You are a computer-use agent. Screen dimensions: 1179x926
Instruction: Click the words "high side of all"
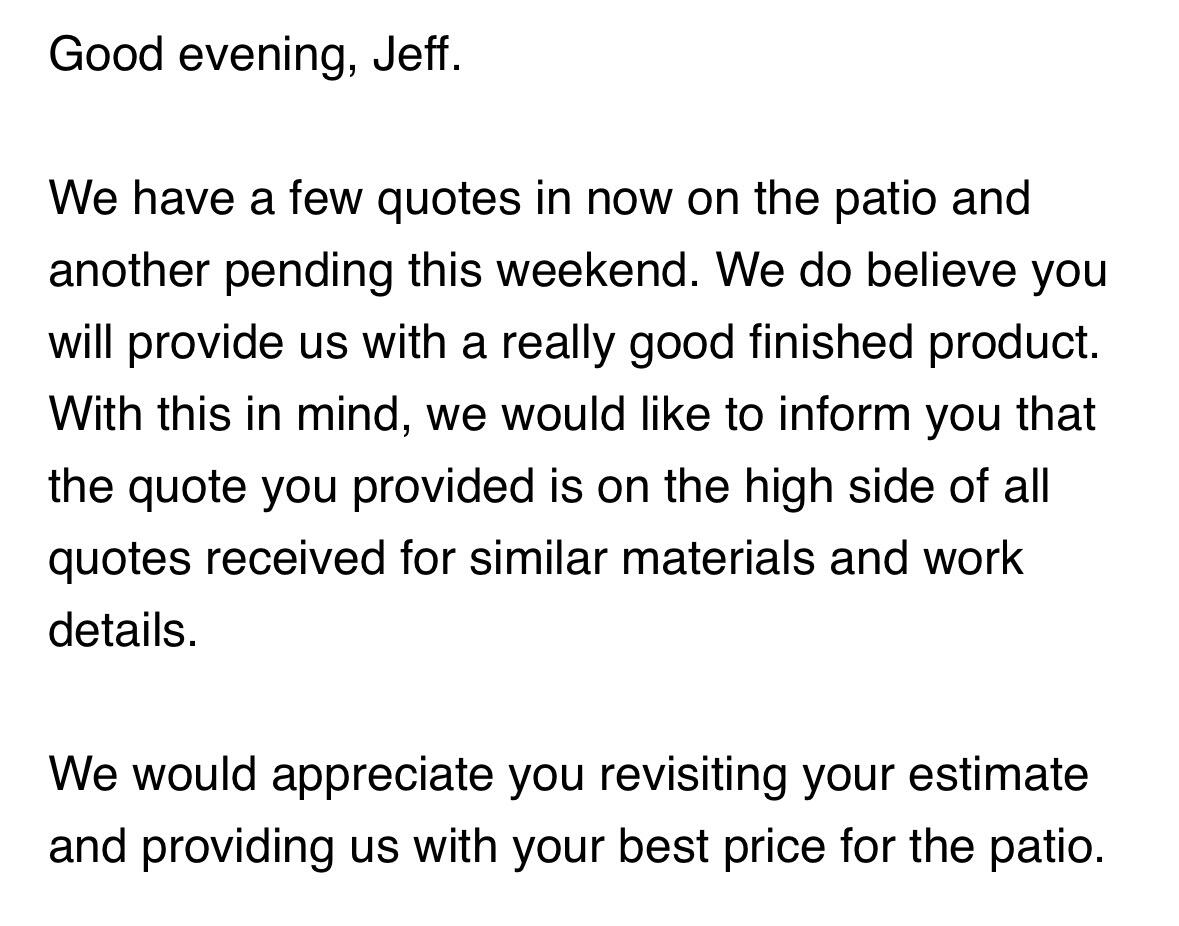pos(896,486)
